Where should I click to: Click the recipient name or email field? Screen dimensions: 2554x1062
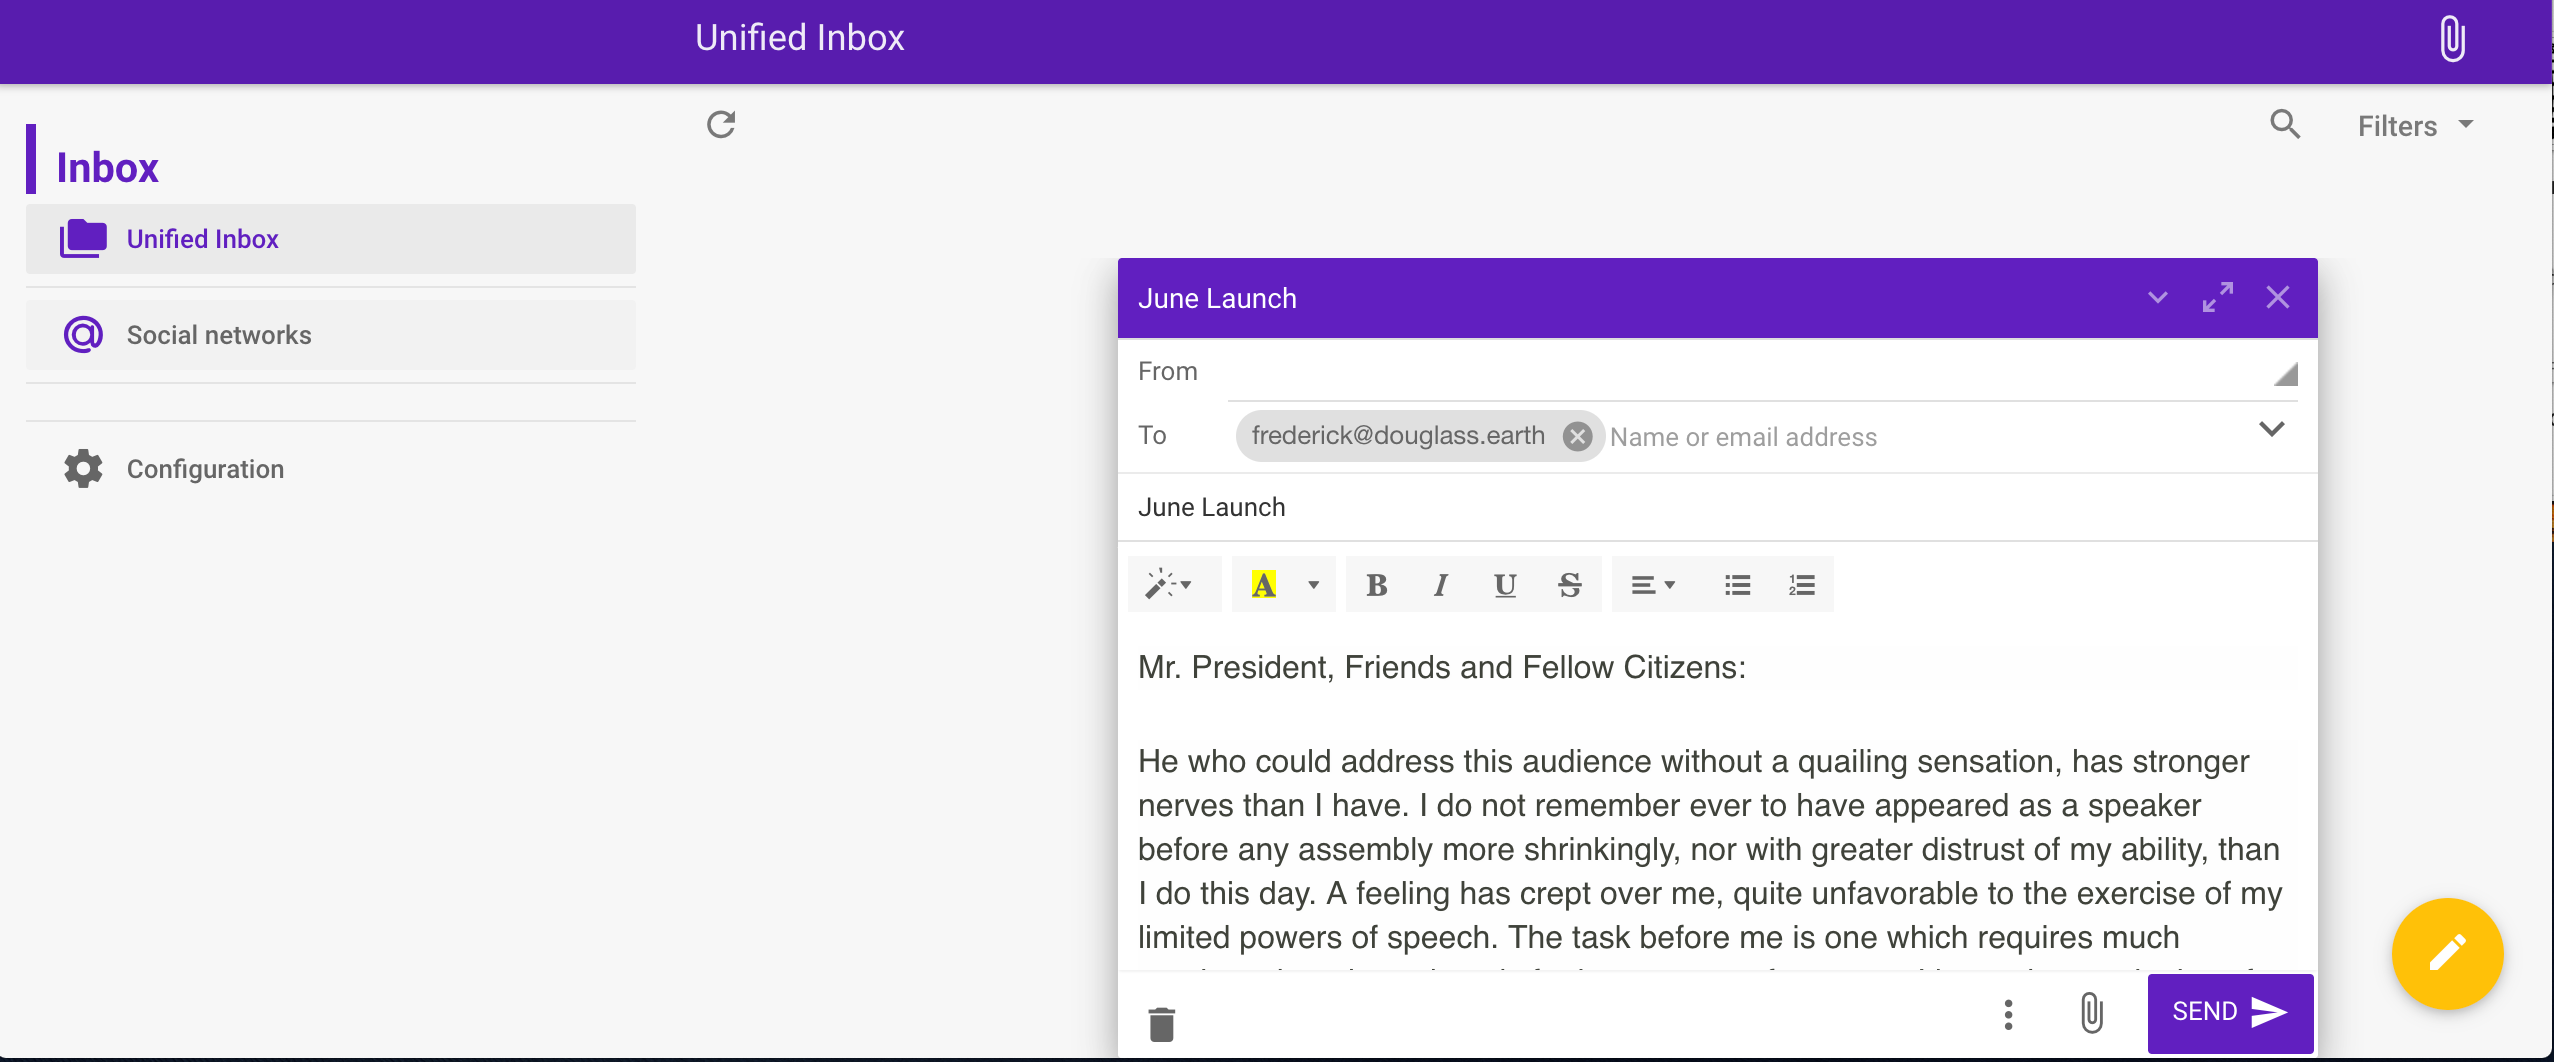1900,437
